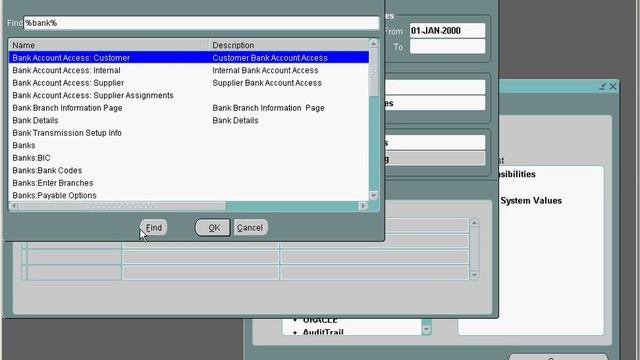Select Banks:Enter Branches list entry
640x360 pixels.
pyautogui.click(x=53, y=183)
